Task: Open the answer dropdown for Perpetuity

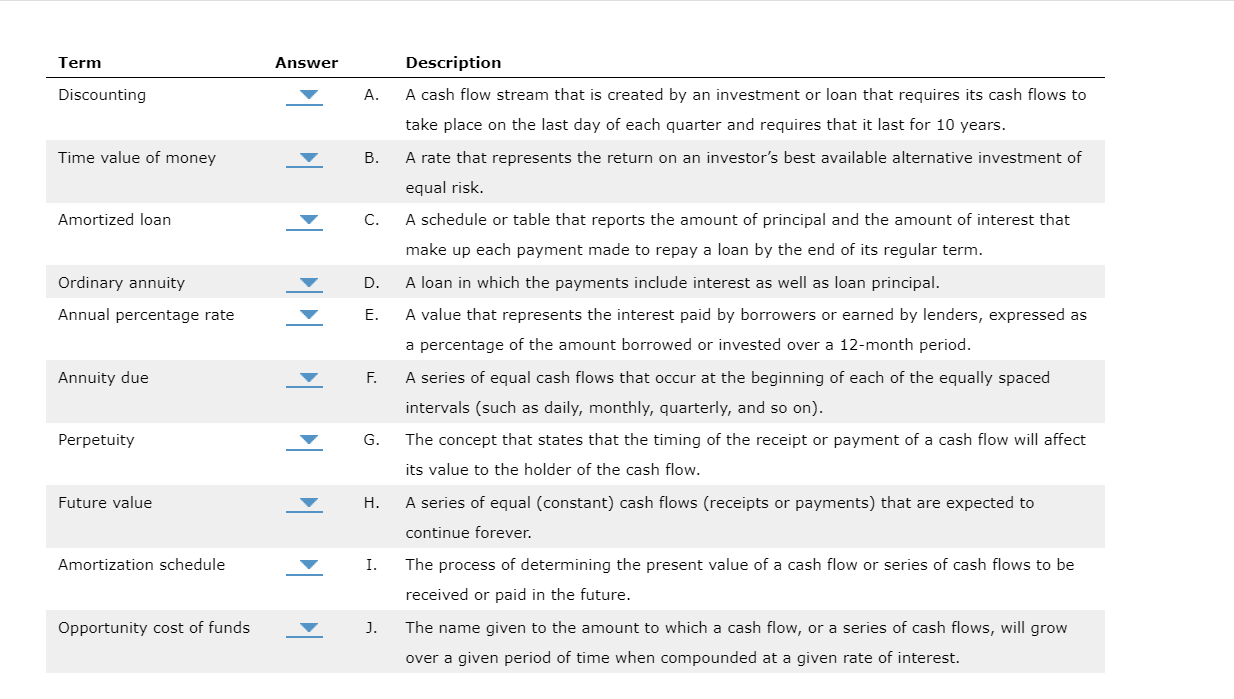Action: pyautogui.click(x=305, y=441)
